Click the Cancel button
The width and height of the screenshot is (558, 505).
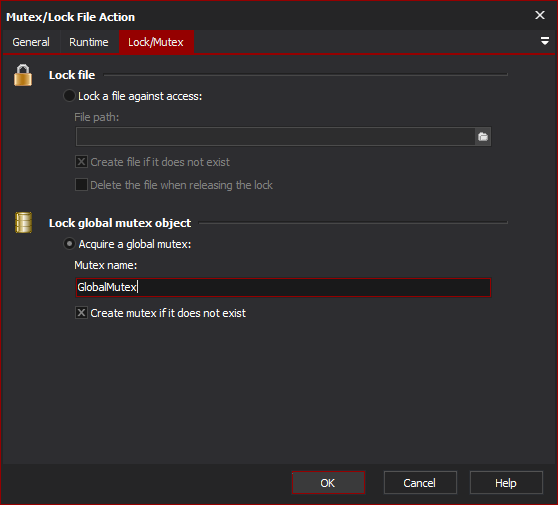point(420,483)
